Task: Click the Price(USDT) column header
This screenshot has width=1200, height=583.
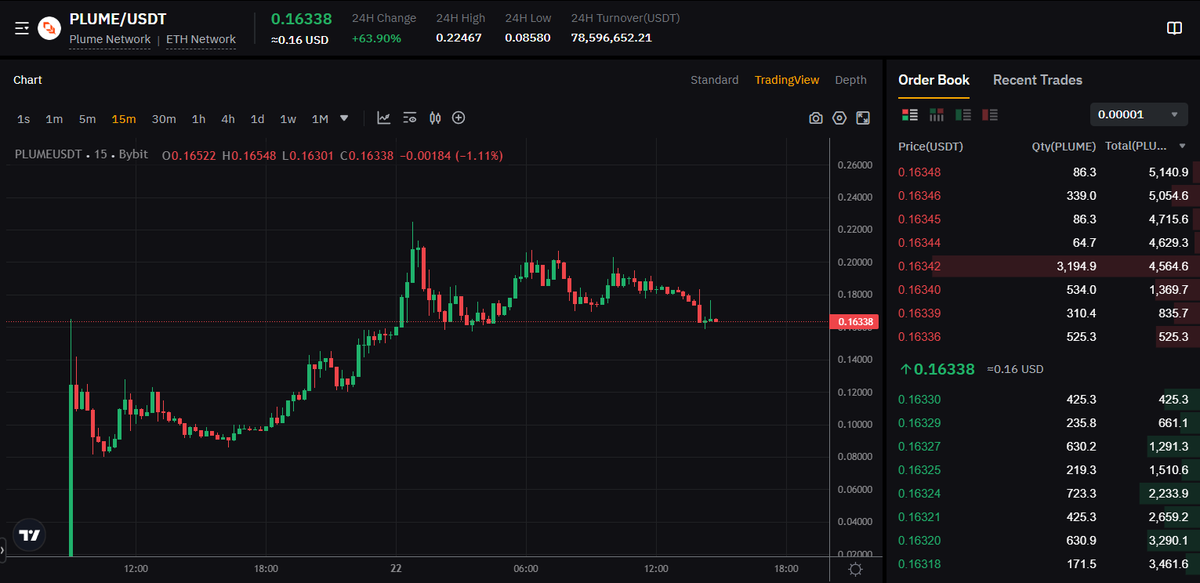Action: point(930,146)
